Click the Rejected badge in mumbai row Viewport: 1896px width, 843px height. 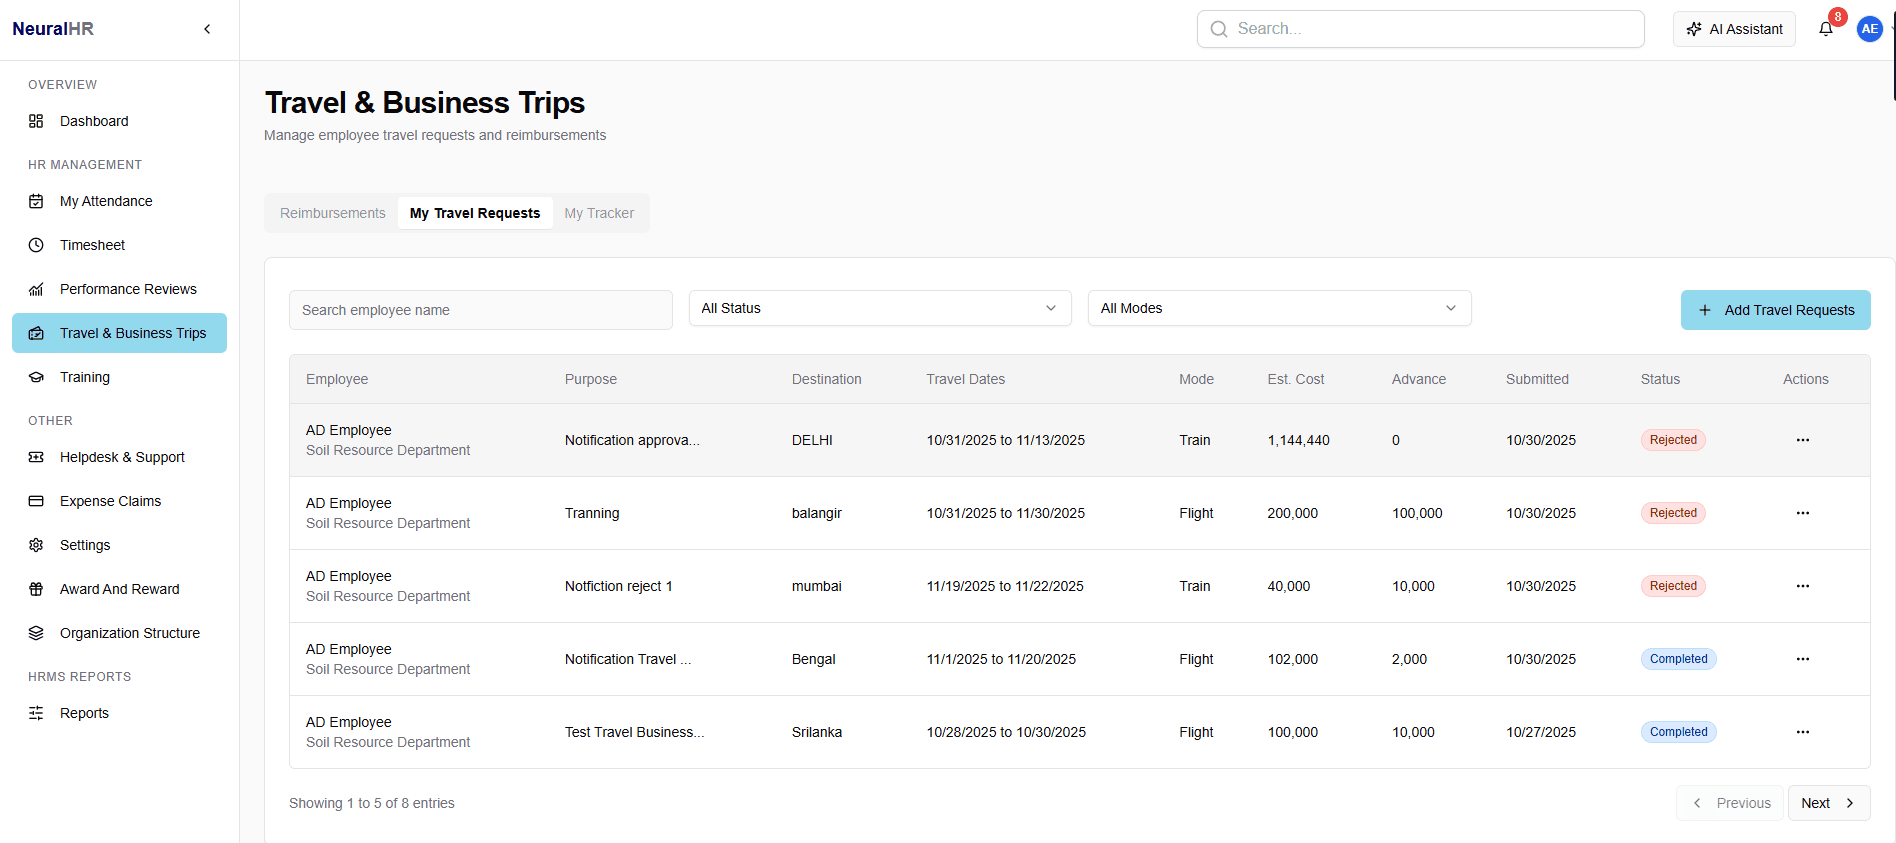[1673, 586]
